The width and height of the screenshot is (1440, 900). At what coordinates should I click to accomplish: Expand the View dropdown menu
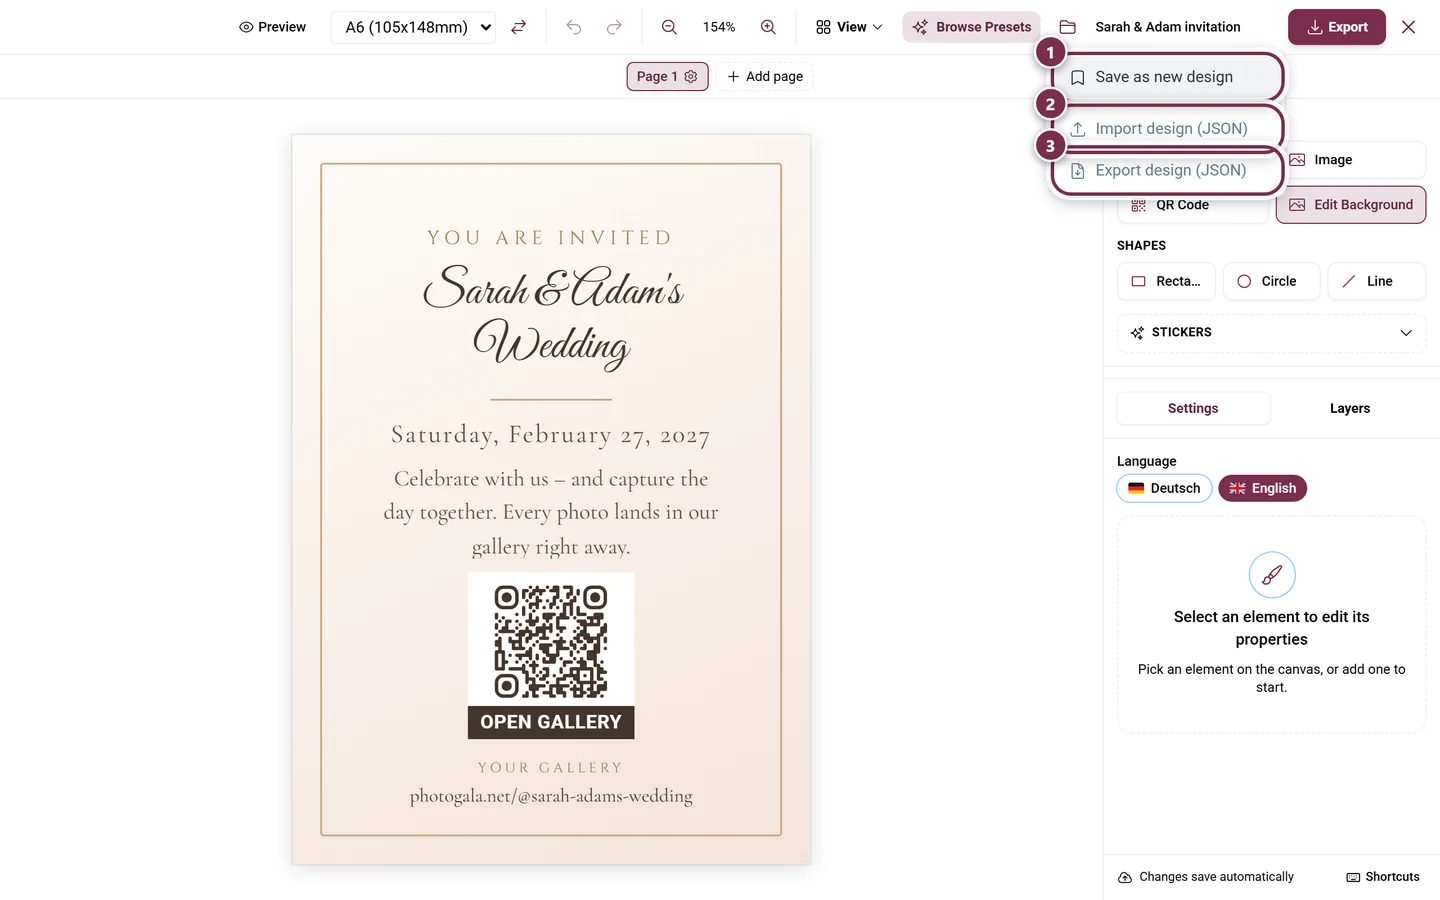pos(849,27)
